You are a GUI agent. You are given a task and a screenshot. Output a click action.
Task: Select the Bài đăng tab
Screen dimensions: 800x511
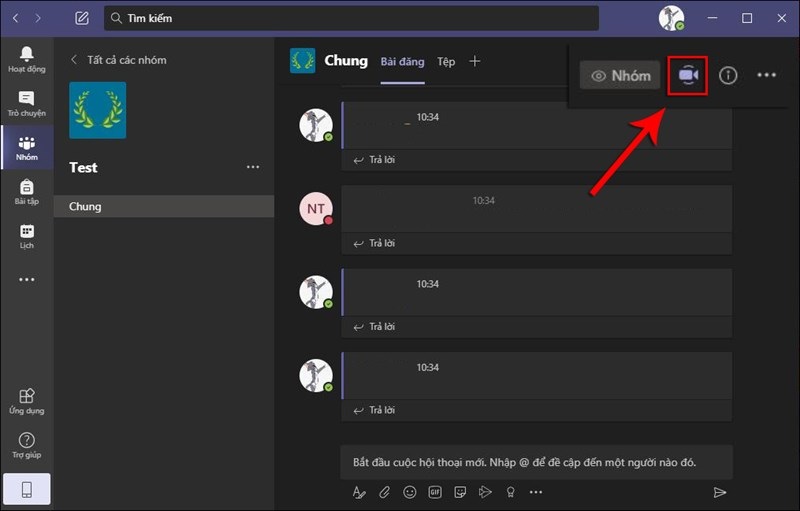[x=402, y=62]
